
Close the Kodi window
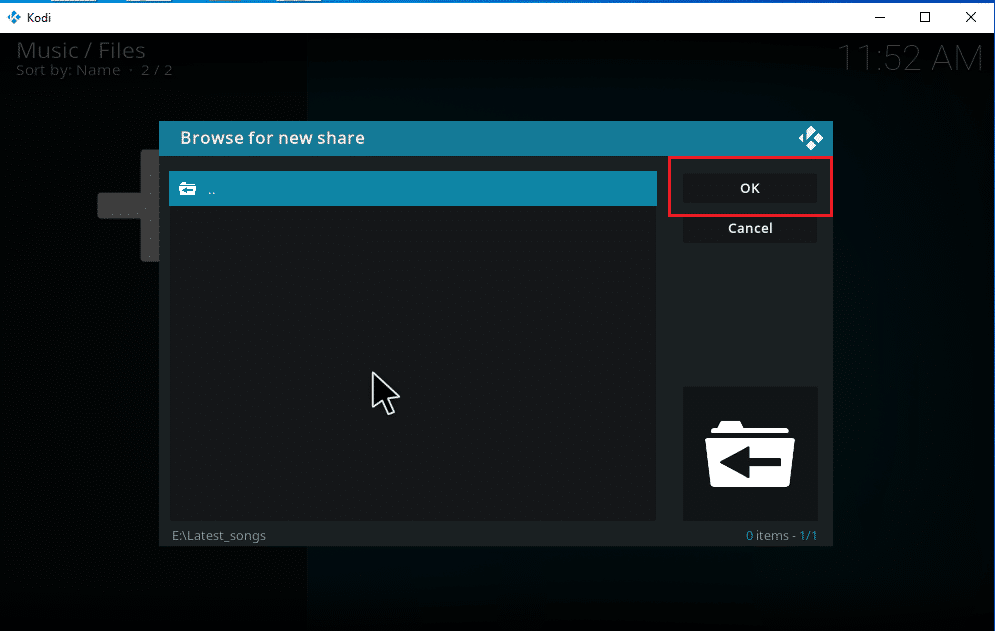coord(971,17)
